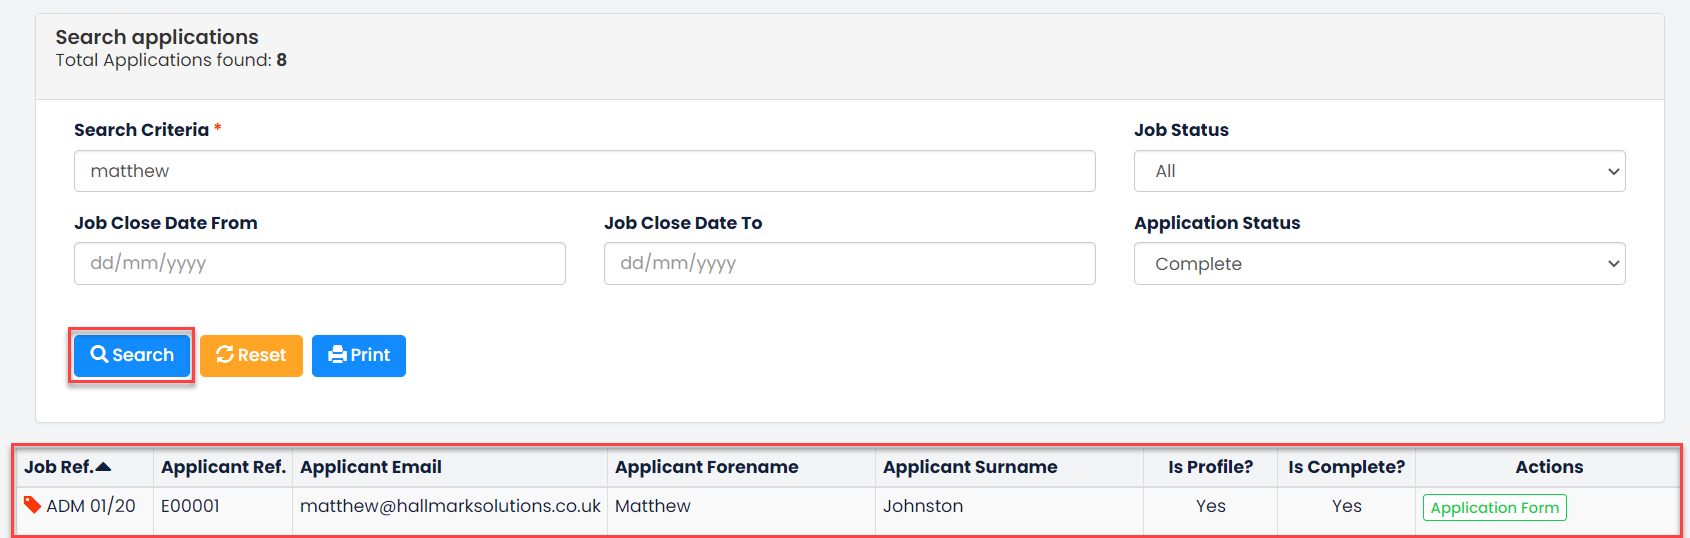Click the Job Close Date To field
This screenshot has height=538, width=1690.
pos(849,264)
